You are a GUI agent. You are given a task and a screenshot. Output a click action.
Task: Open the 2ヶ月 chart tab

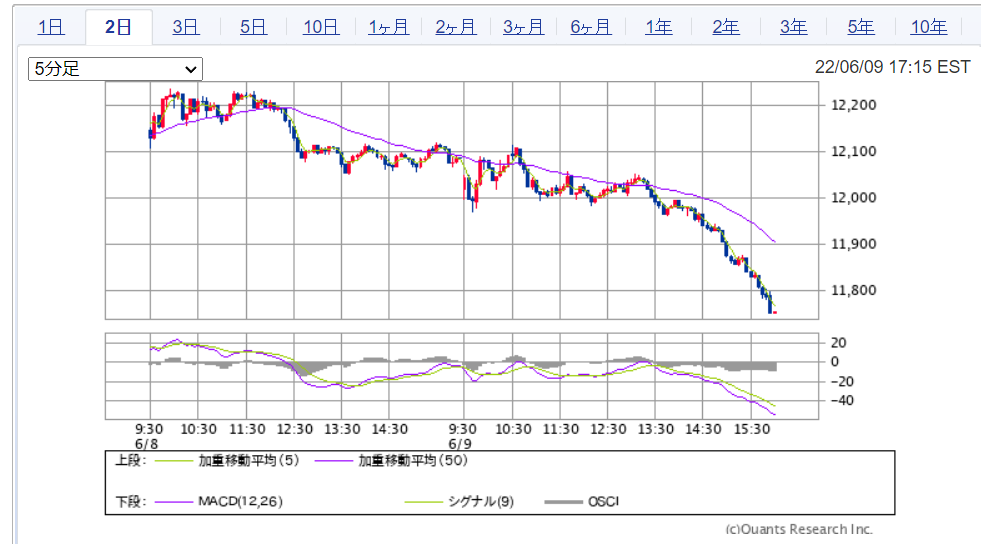coord(455,27)
